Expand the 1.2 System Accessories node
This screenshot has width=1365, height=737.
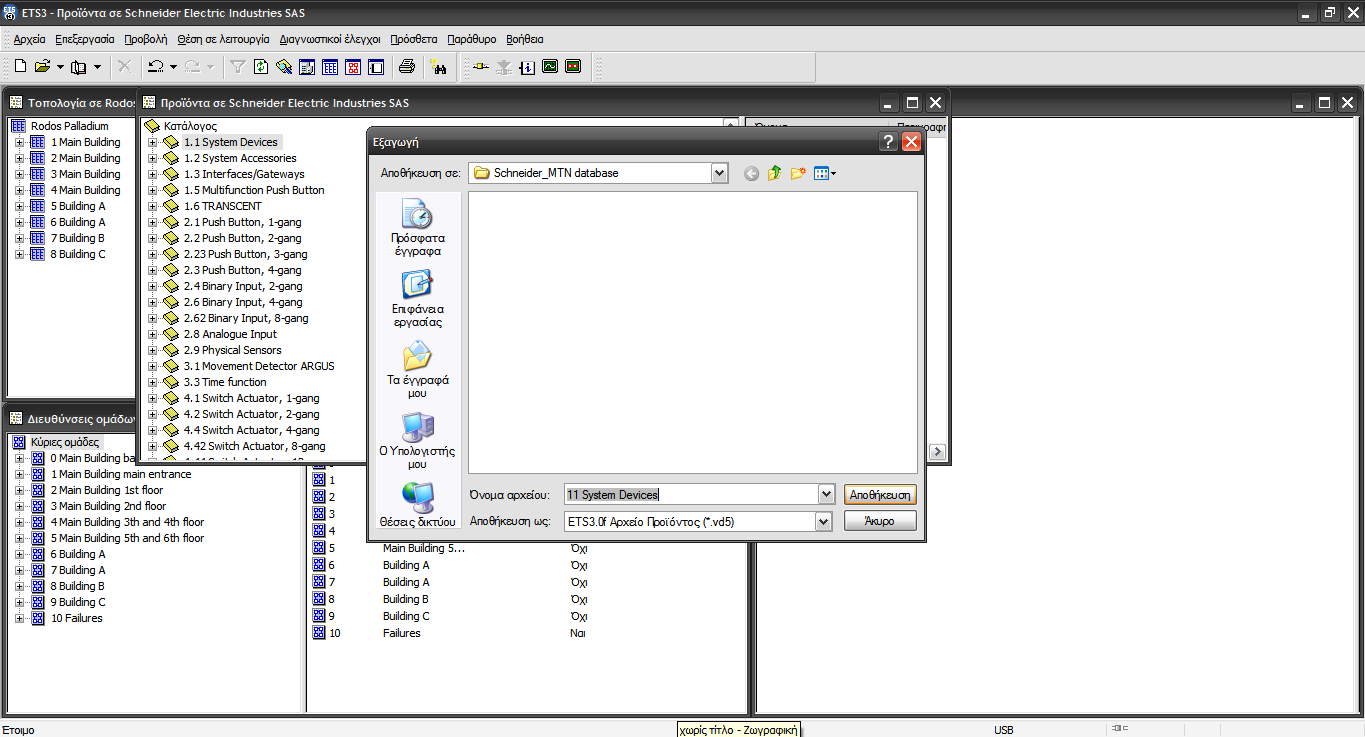pyautogui.click(x=153, y=158)
